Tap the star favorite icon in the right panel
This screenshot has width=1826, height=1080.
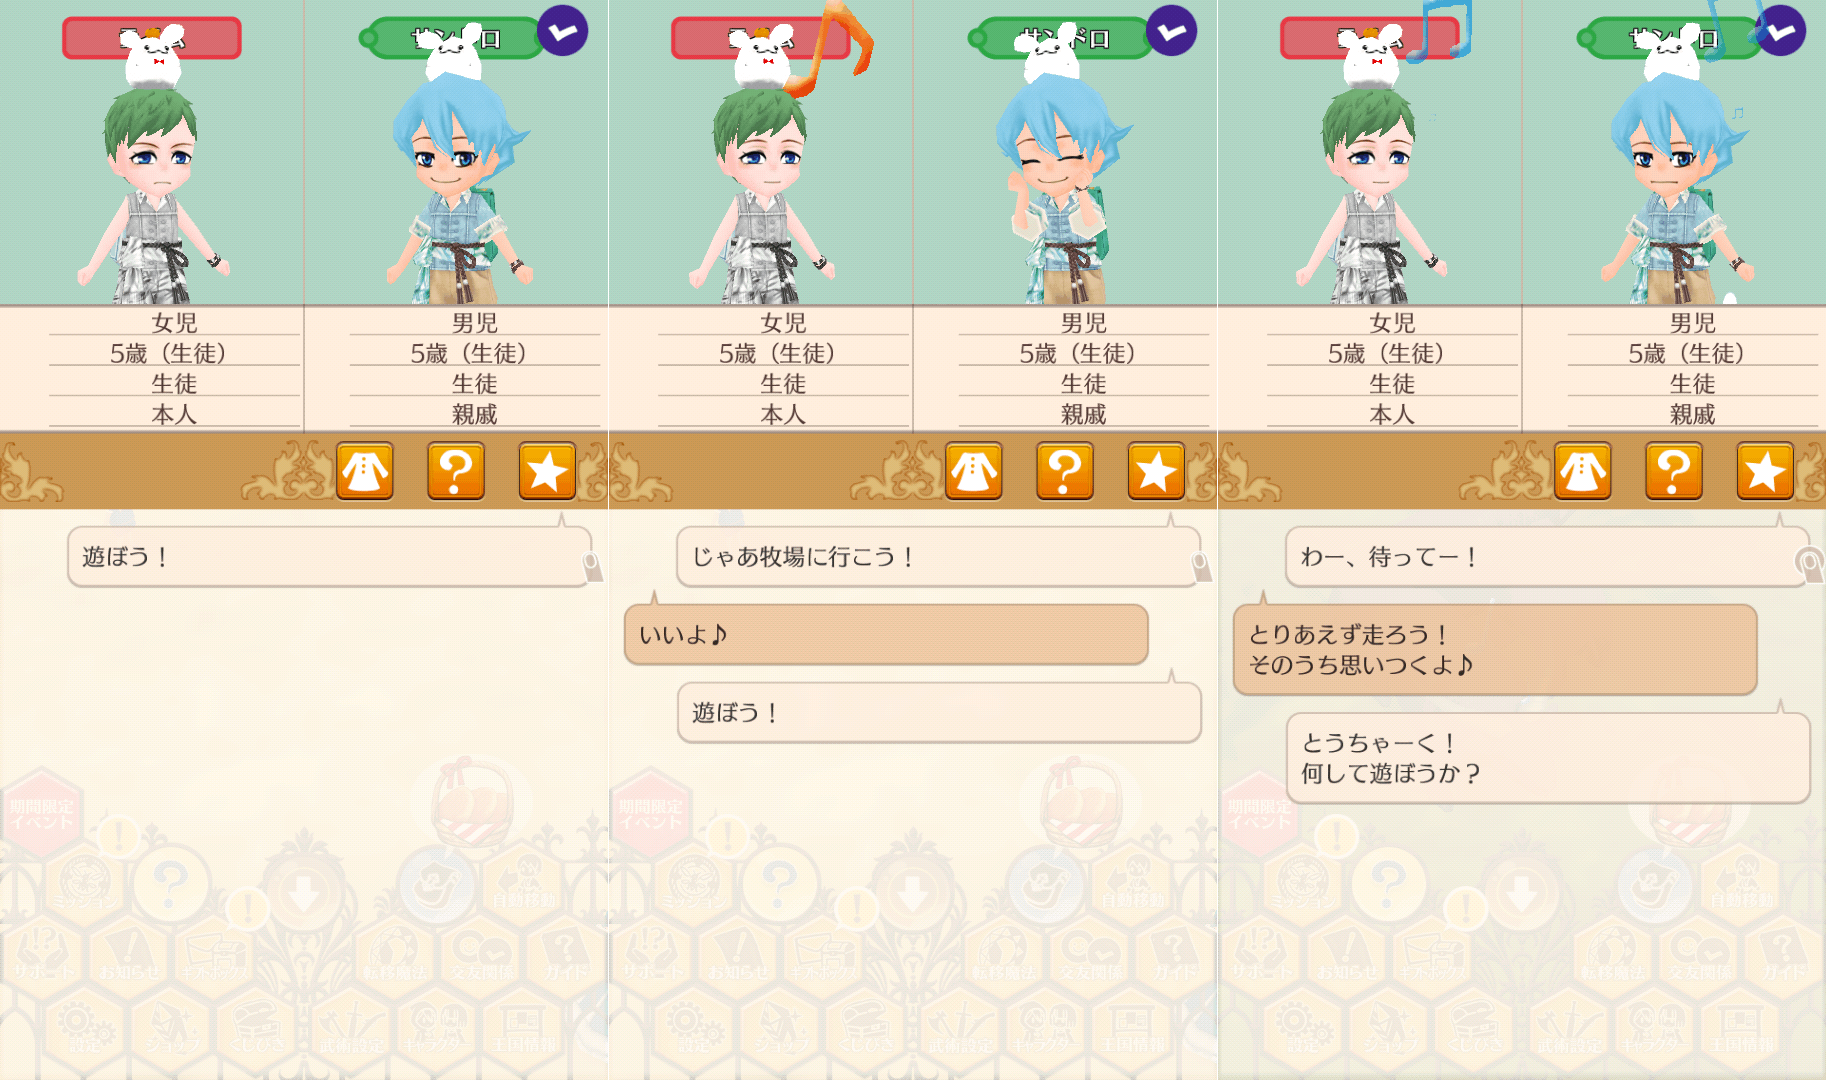click(x=1765, y=471)
